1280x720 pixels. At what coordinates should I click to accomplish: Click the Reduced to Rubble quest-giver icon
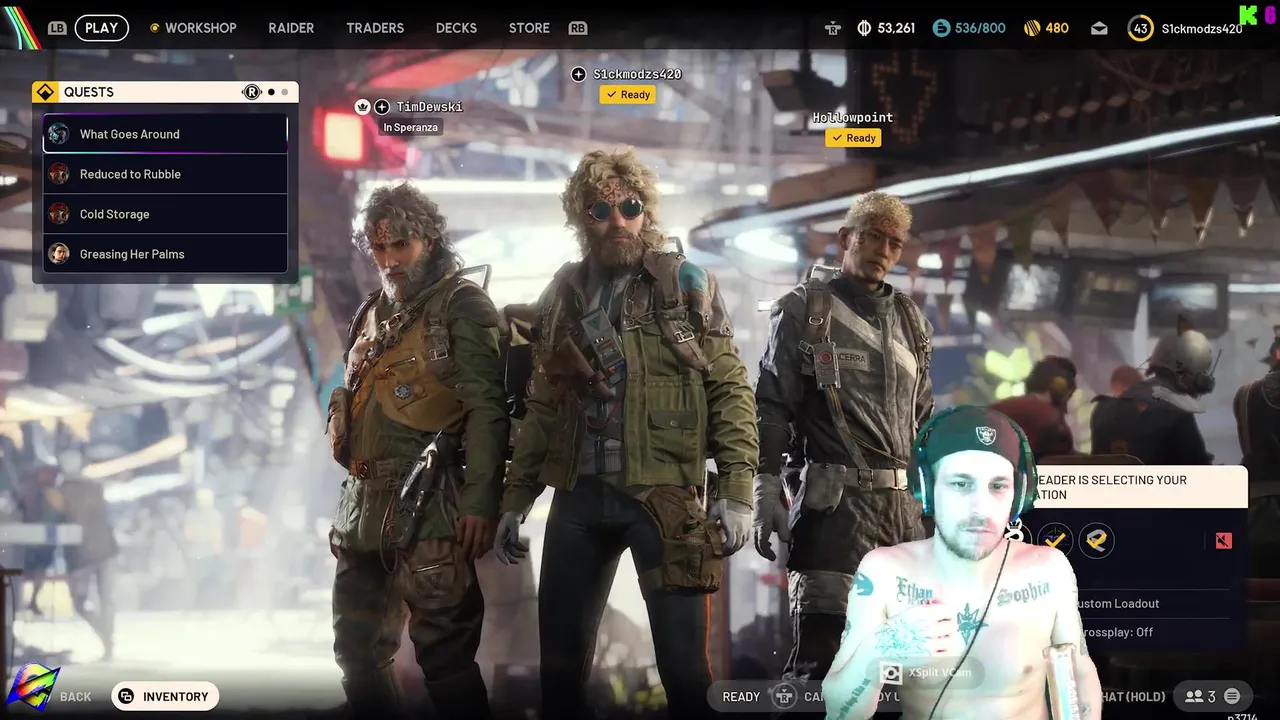click(x=59, y=174)
